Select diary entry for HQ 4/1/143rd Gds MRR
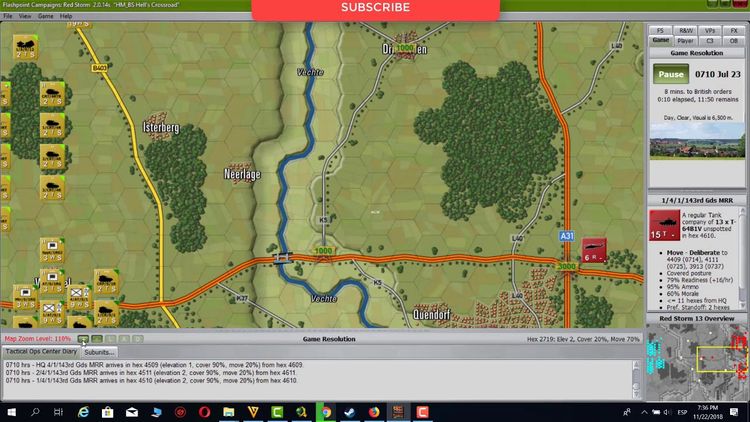The height and width of the screenshot is (422, 750). [x=154, y=365]
